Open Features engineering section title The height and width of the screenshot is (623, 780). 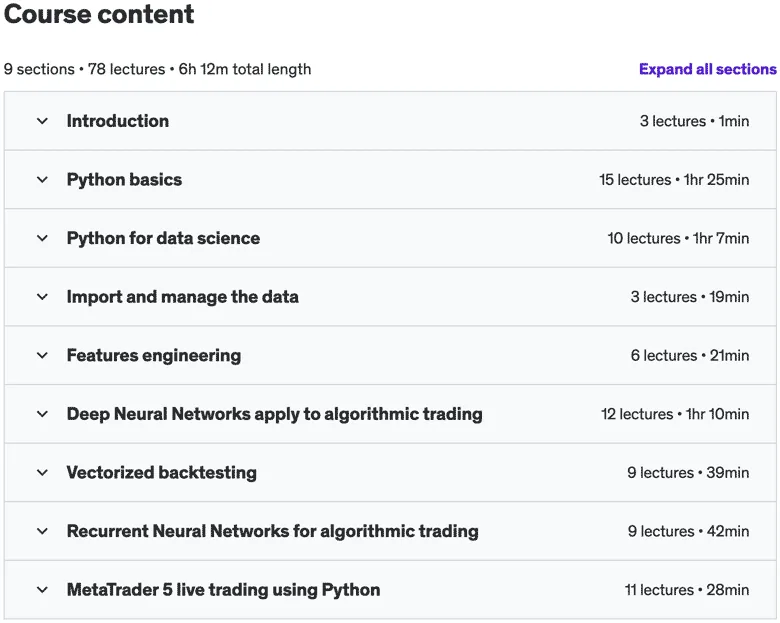click(x=154, y=356)
